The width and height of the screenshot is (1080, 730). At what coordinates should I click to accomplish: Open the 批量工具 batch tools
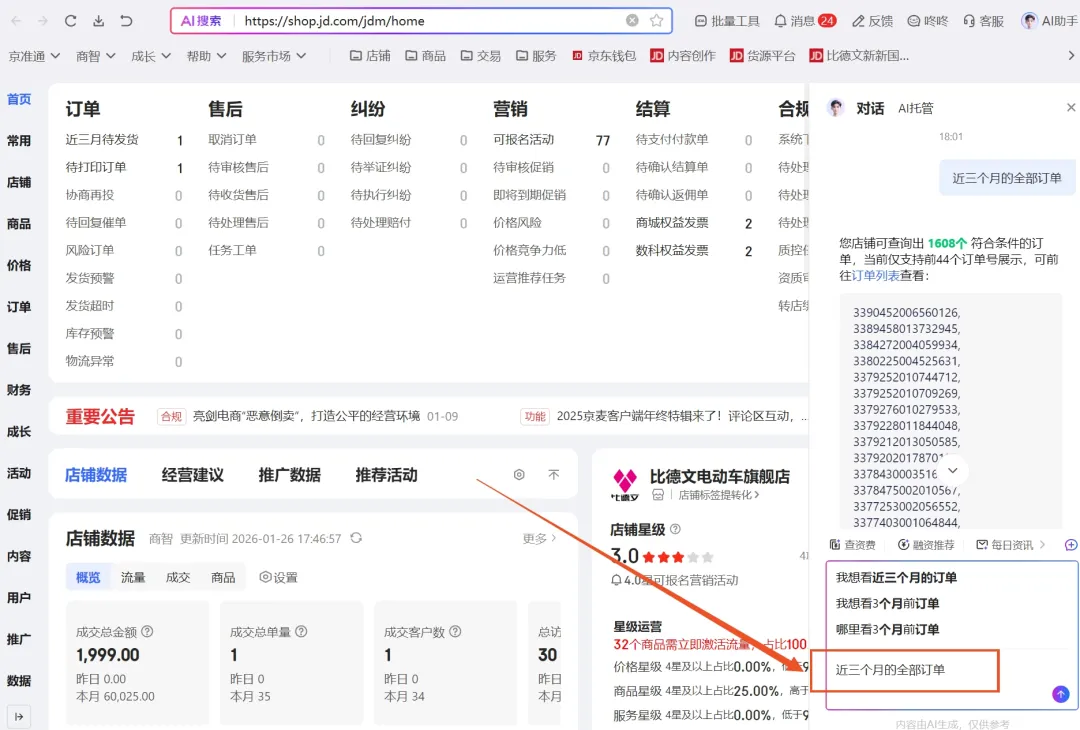(x=727, y=21)
